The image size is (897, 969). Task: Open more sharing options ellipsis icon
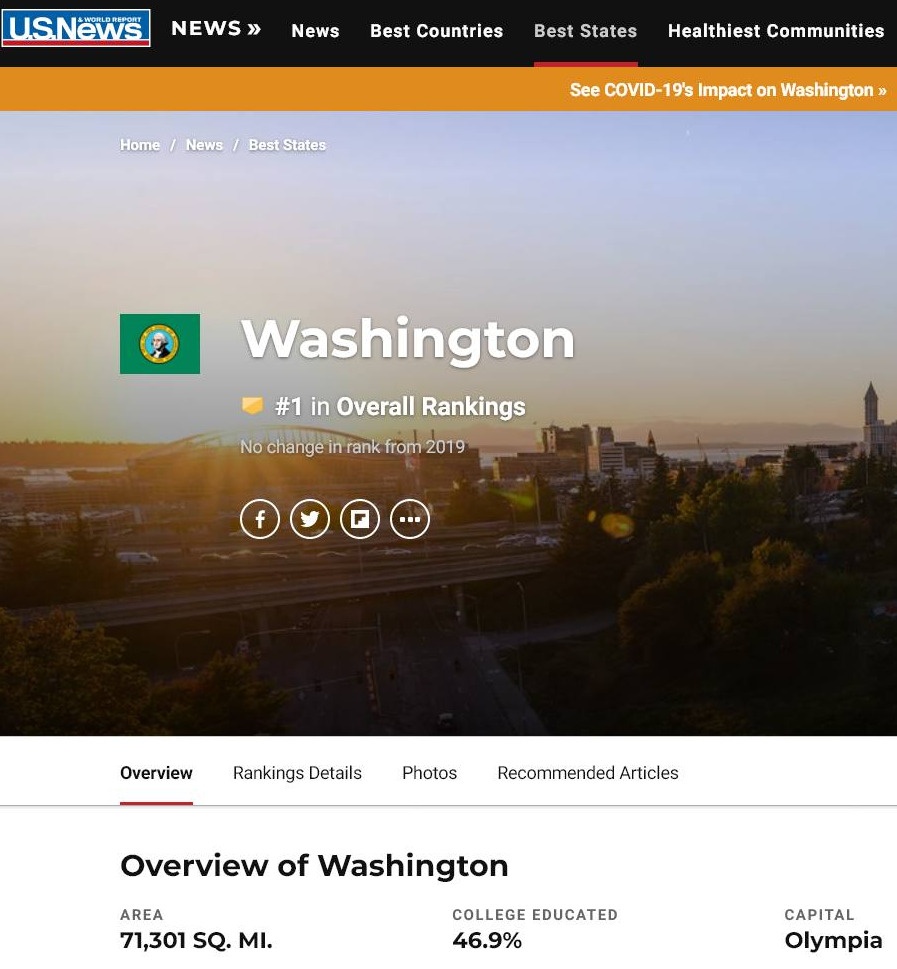410,519
